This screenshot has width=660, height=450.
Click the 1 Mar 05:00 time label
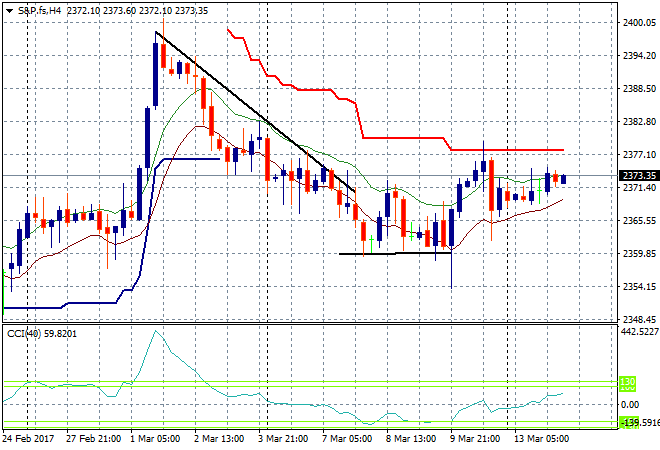coord(155,439)
